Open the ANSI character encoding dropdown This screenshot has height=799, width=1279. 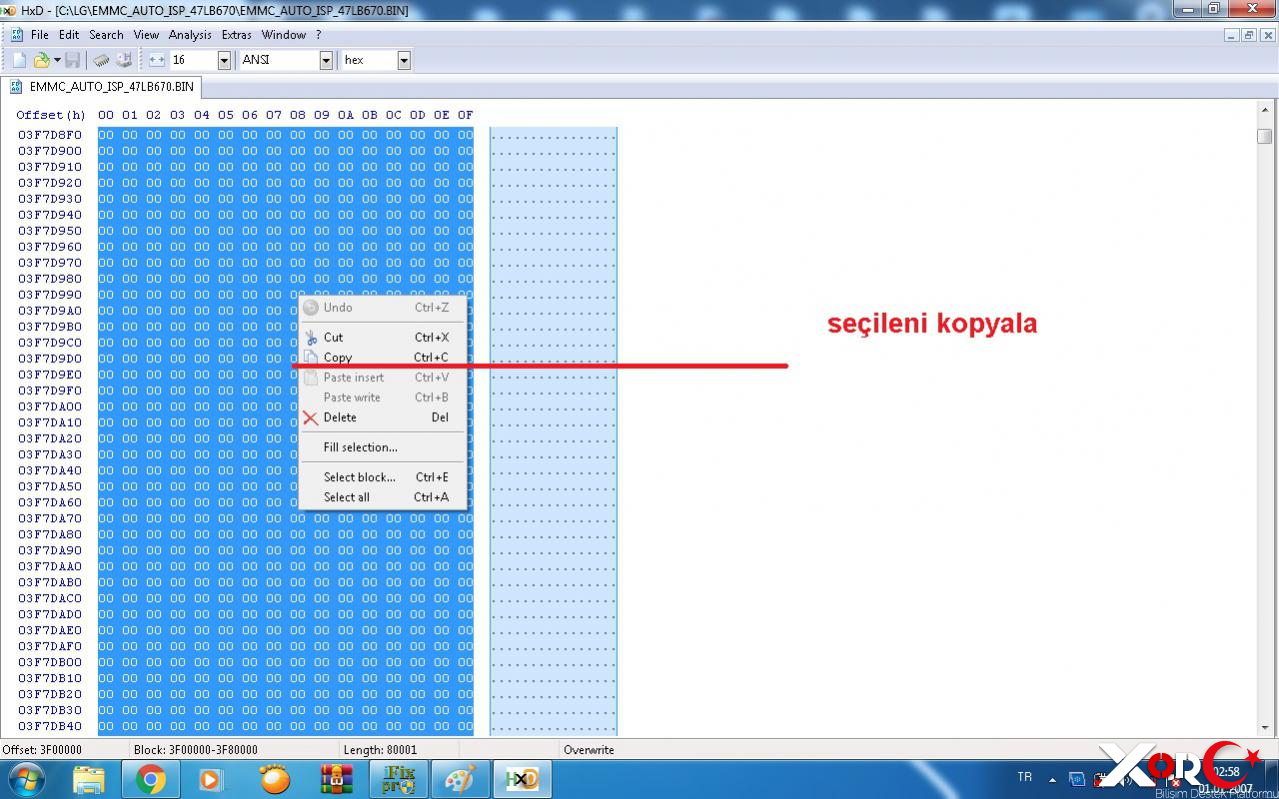[x=326, y=60]
